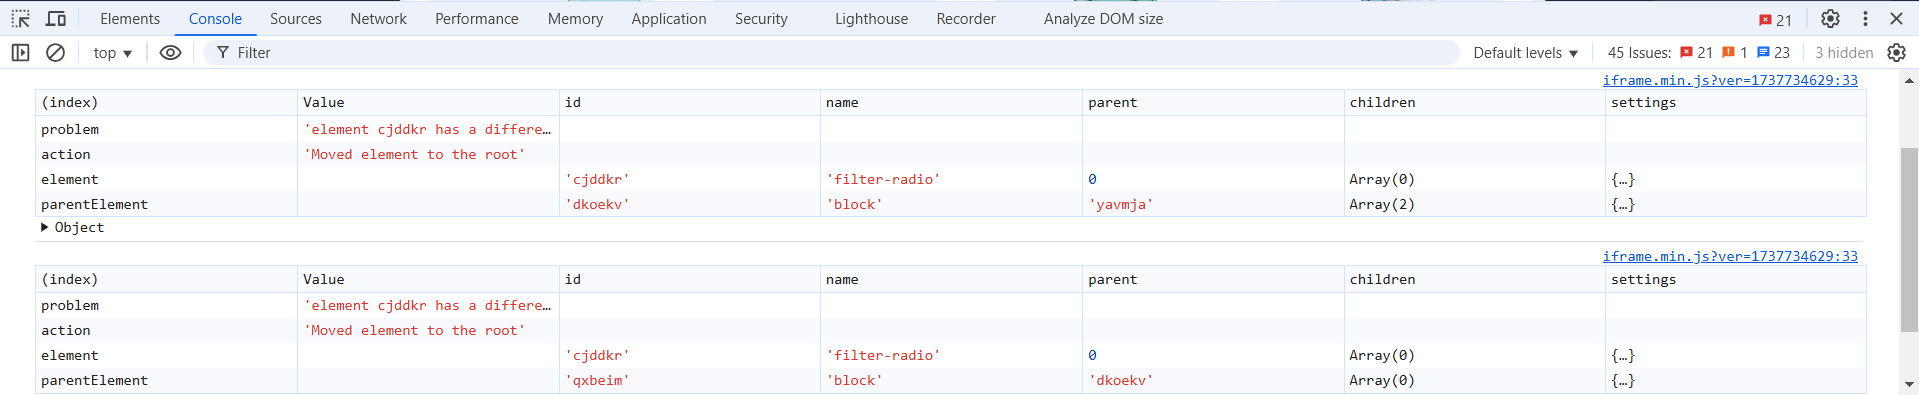The image size is (1919, 395).
Task: Open the Lighthouse tab
Action: (871, 19)
